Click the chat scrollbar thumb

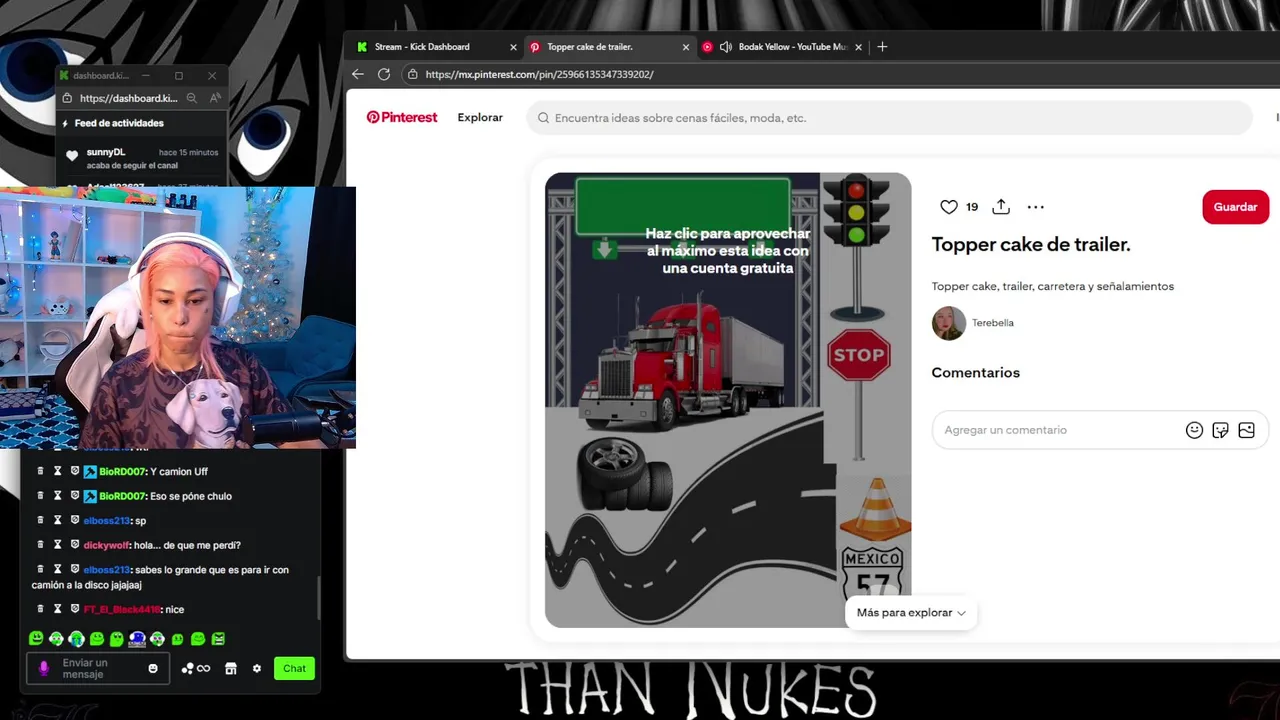(318, 598)
